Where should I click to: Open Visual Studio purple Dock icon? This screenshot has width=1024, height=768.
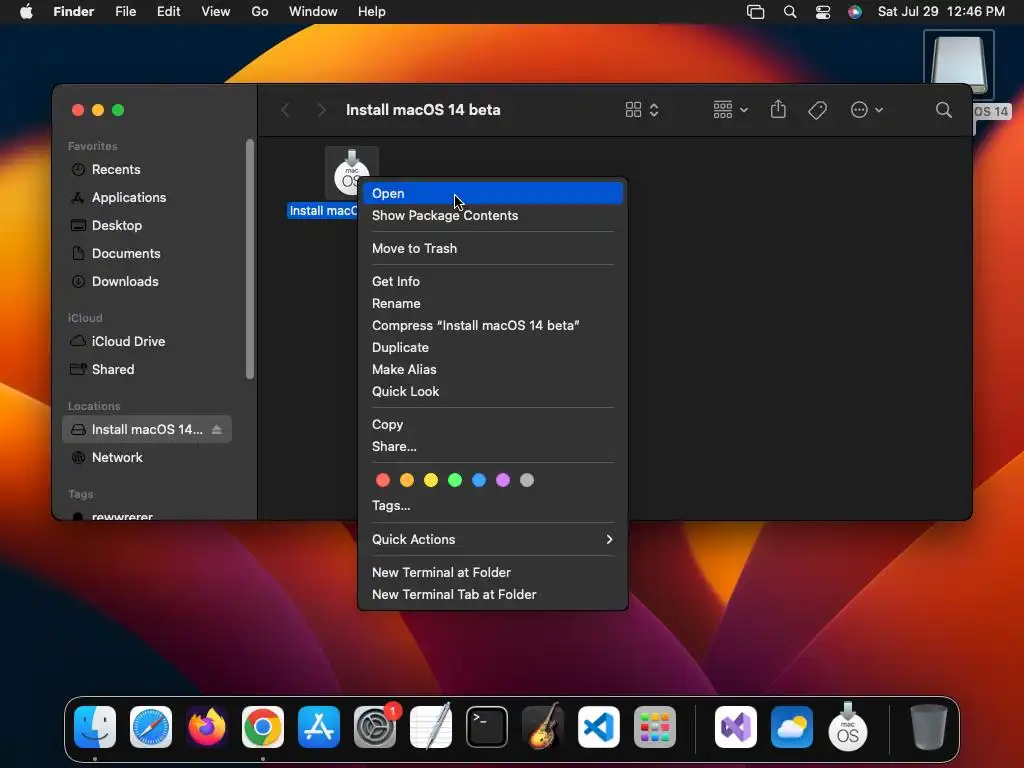click(736, 727)
